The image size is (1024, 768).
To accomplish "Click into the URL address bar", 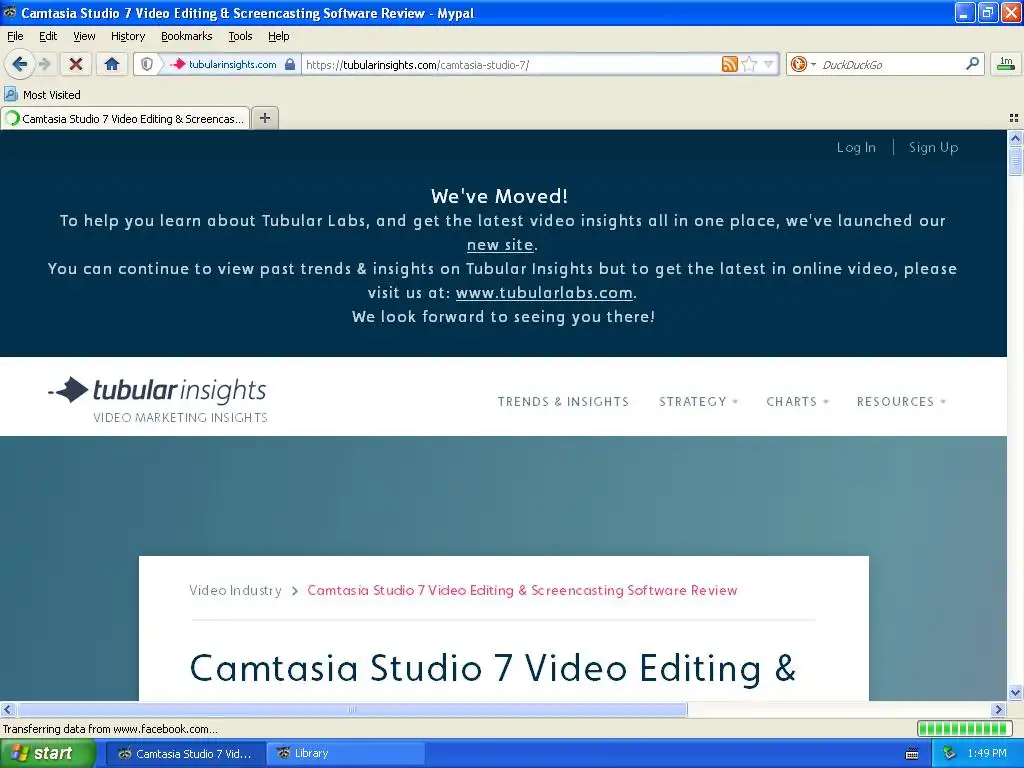I will [511, 64].
